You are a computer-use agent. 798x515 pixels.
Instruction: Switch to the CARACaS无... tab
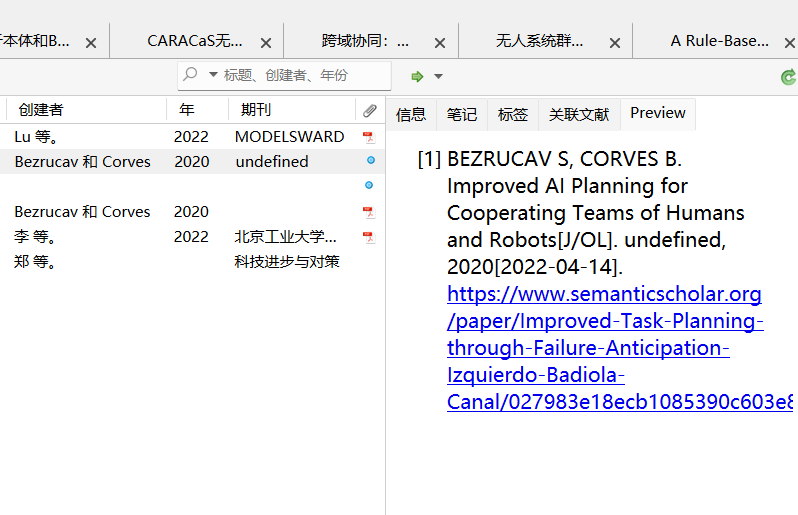[195, 41]
